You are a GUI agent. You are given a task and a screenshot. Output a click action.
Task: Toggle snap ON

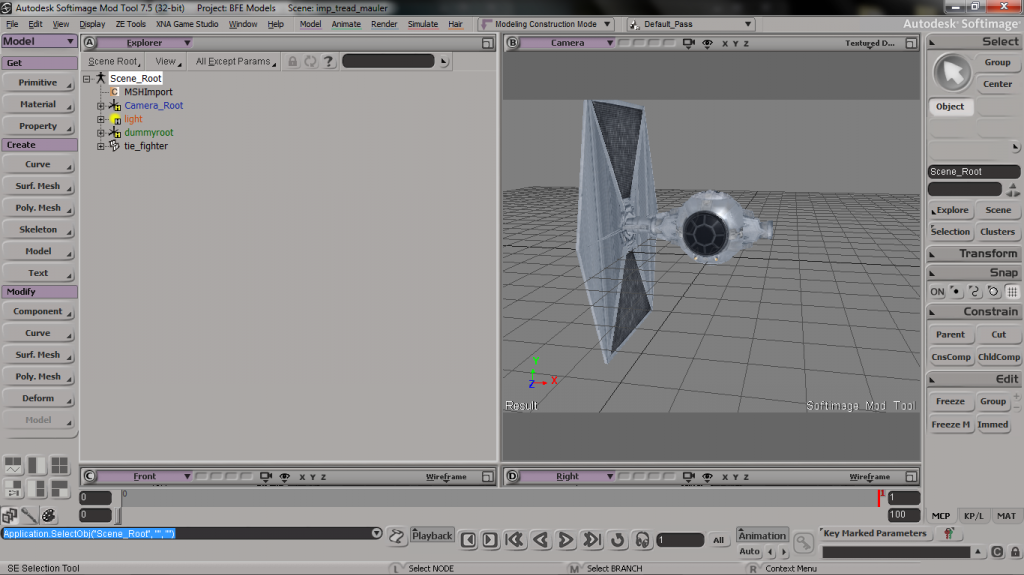(937, 292)
